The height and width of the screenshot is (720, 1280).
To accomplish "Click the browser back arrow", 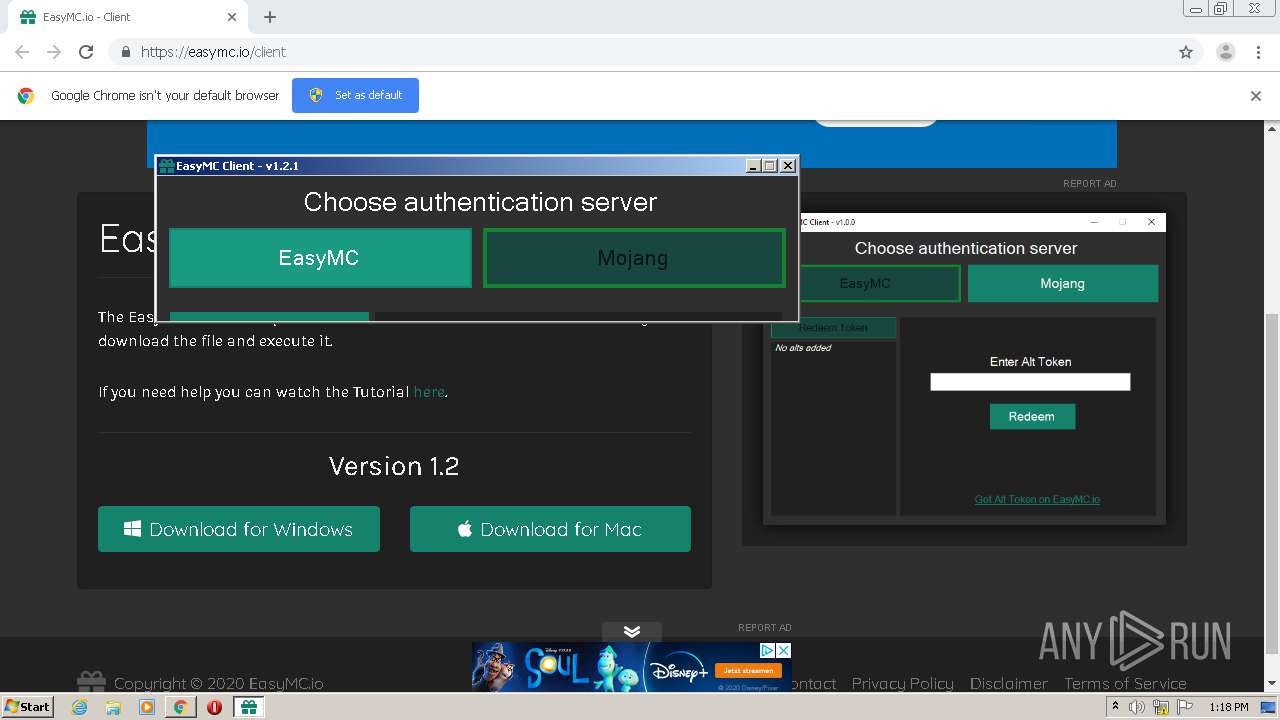I will pyautogui.click(x=22, y=52).
